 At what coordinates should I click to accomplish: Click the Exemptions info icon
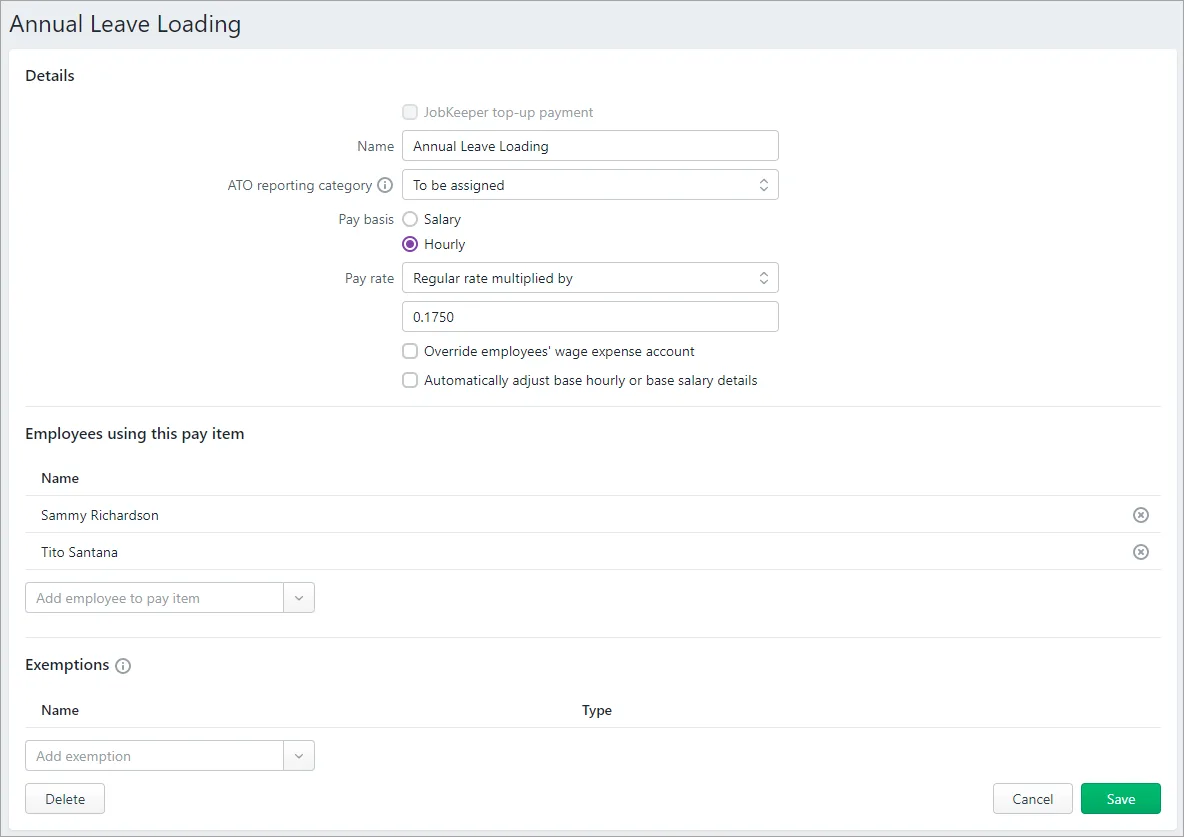coord(123,666)
